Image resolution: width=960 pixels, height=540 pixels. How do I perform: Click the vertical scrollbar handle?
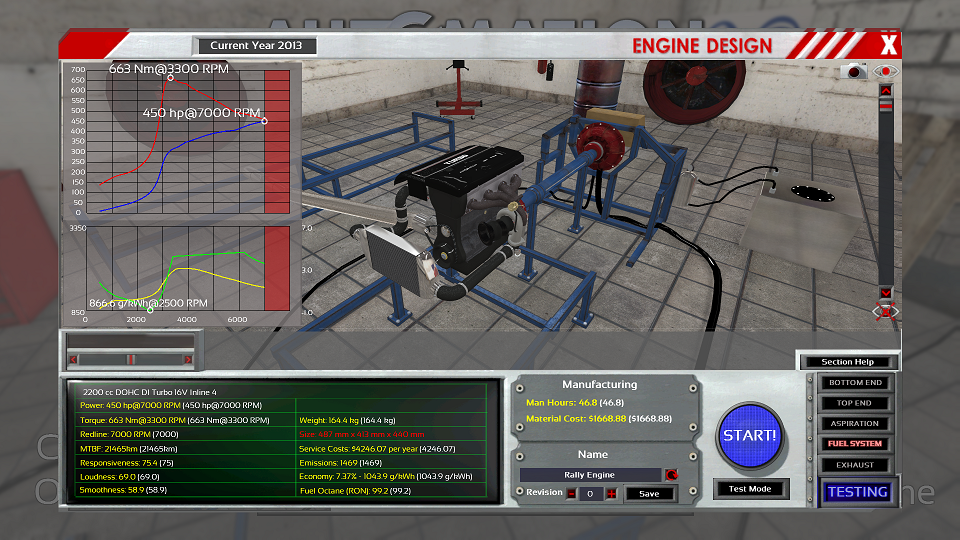[x=885, y=106]
